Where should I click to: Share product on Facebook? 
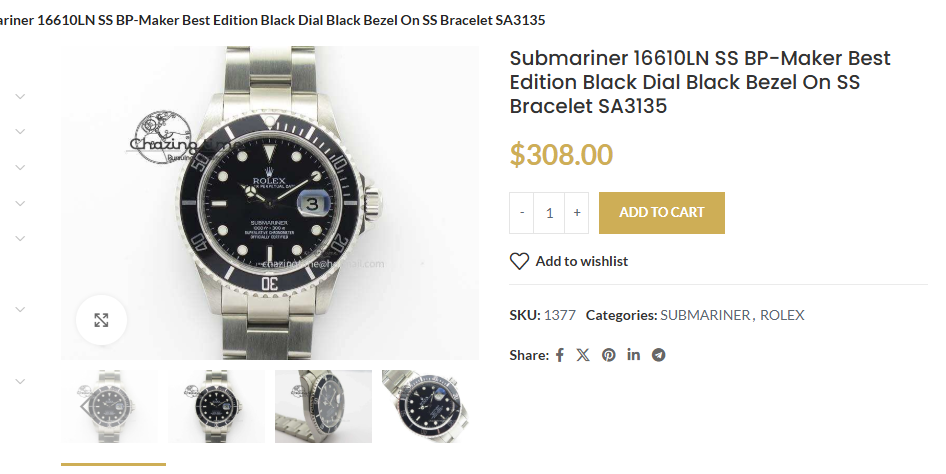[560, 355]
